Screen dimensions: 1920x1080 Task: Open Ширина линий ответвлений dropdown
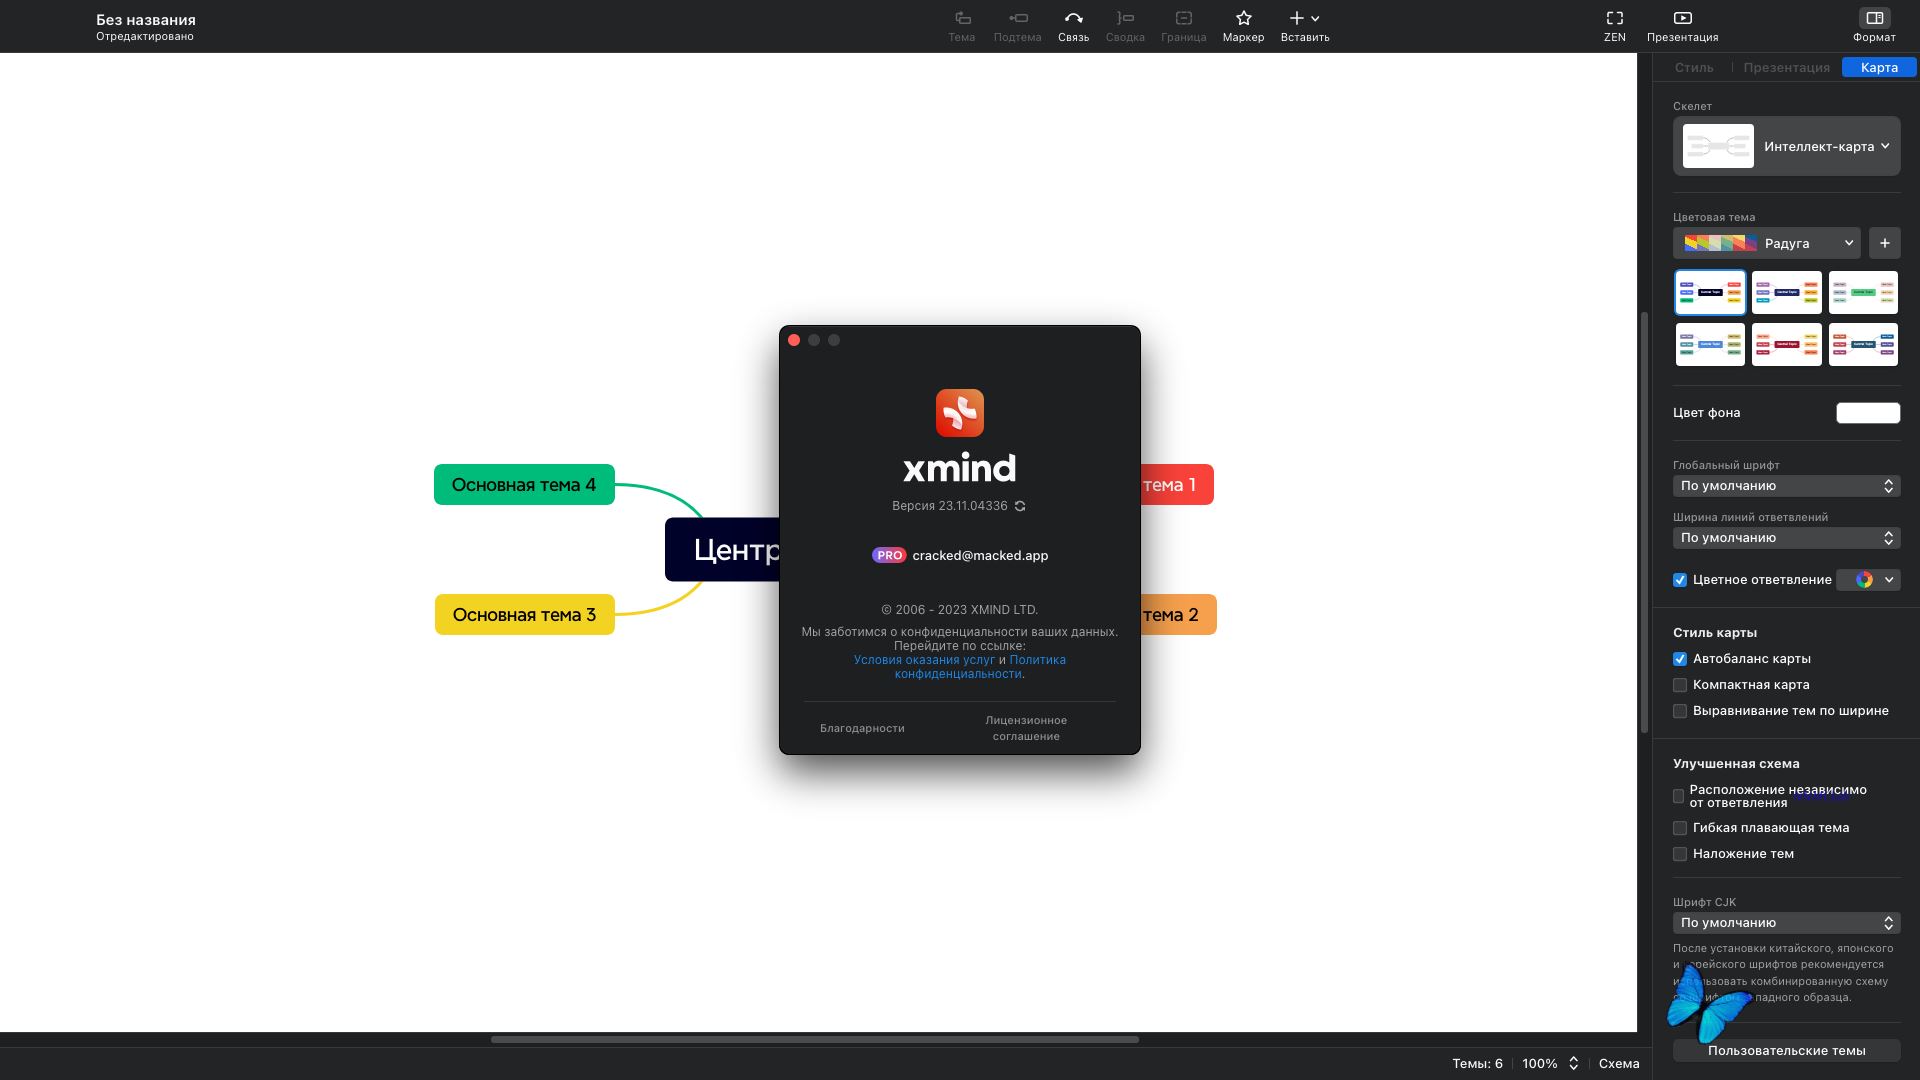1786,538
